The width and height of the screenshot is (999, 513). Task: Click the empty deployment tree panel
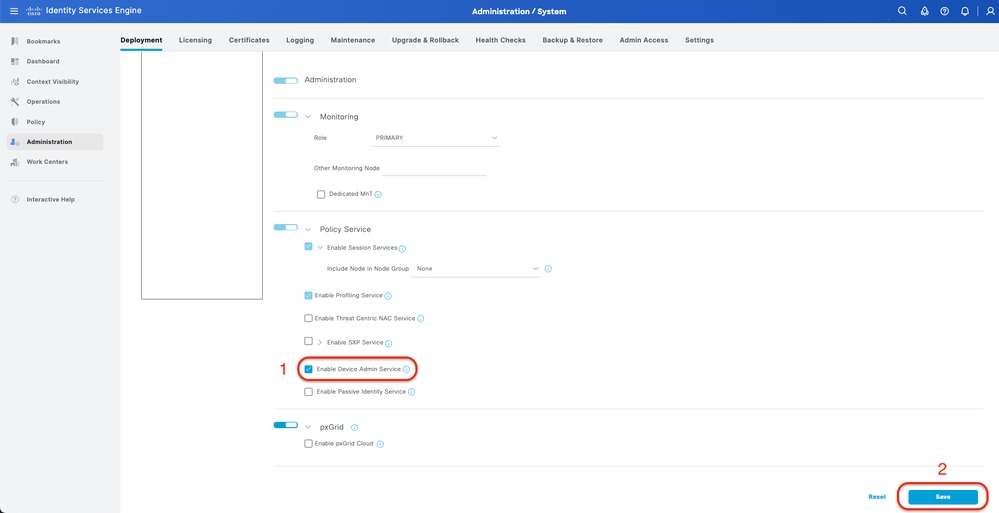click(x=202, y=175)
